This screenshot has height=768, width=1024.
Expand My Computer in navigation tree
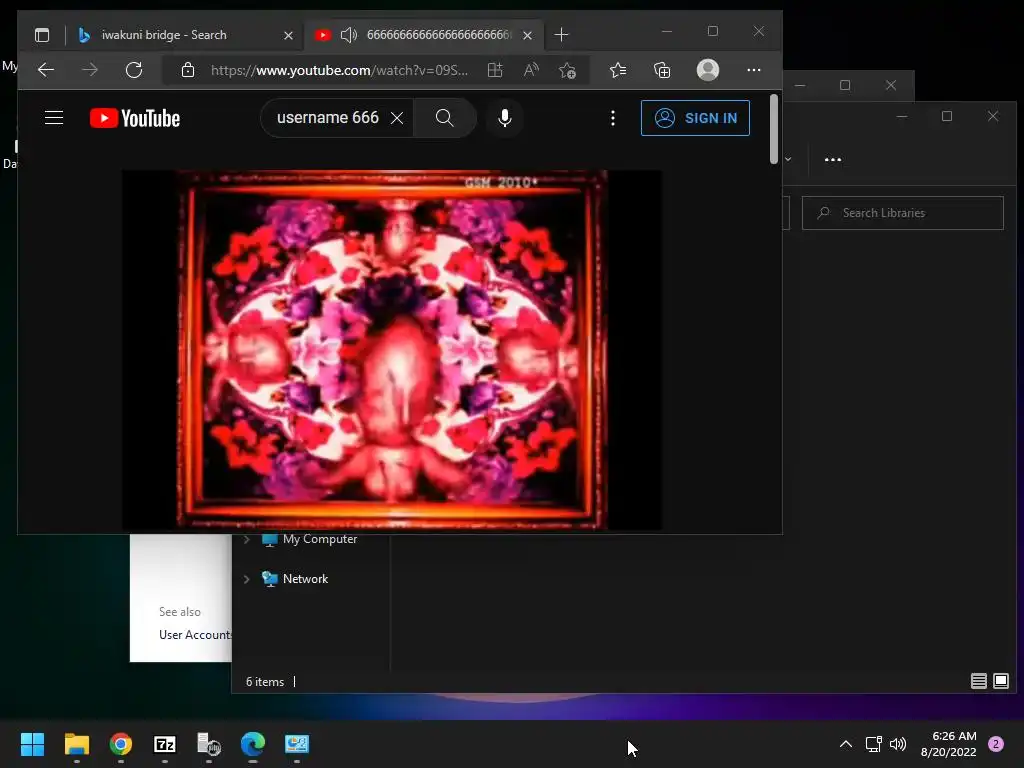pos(247,539)
